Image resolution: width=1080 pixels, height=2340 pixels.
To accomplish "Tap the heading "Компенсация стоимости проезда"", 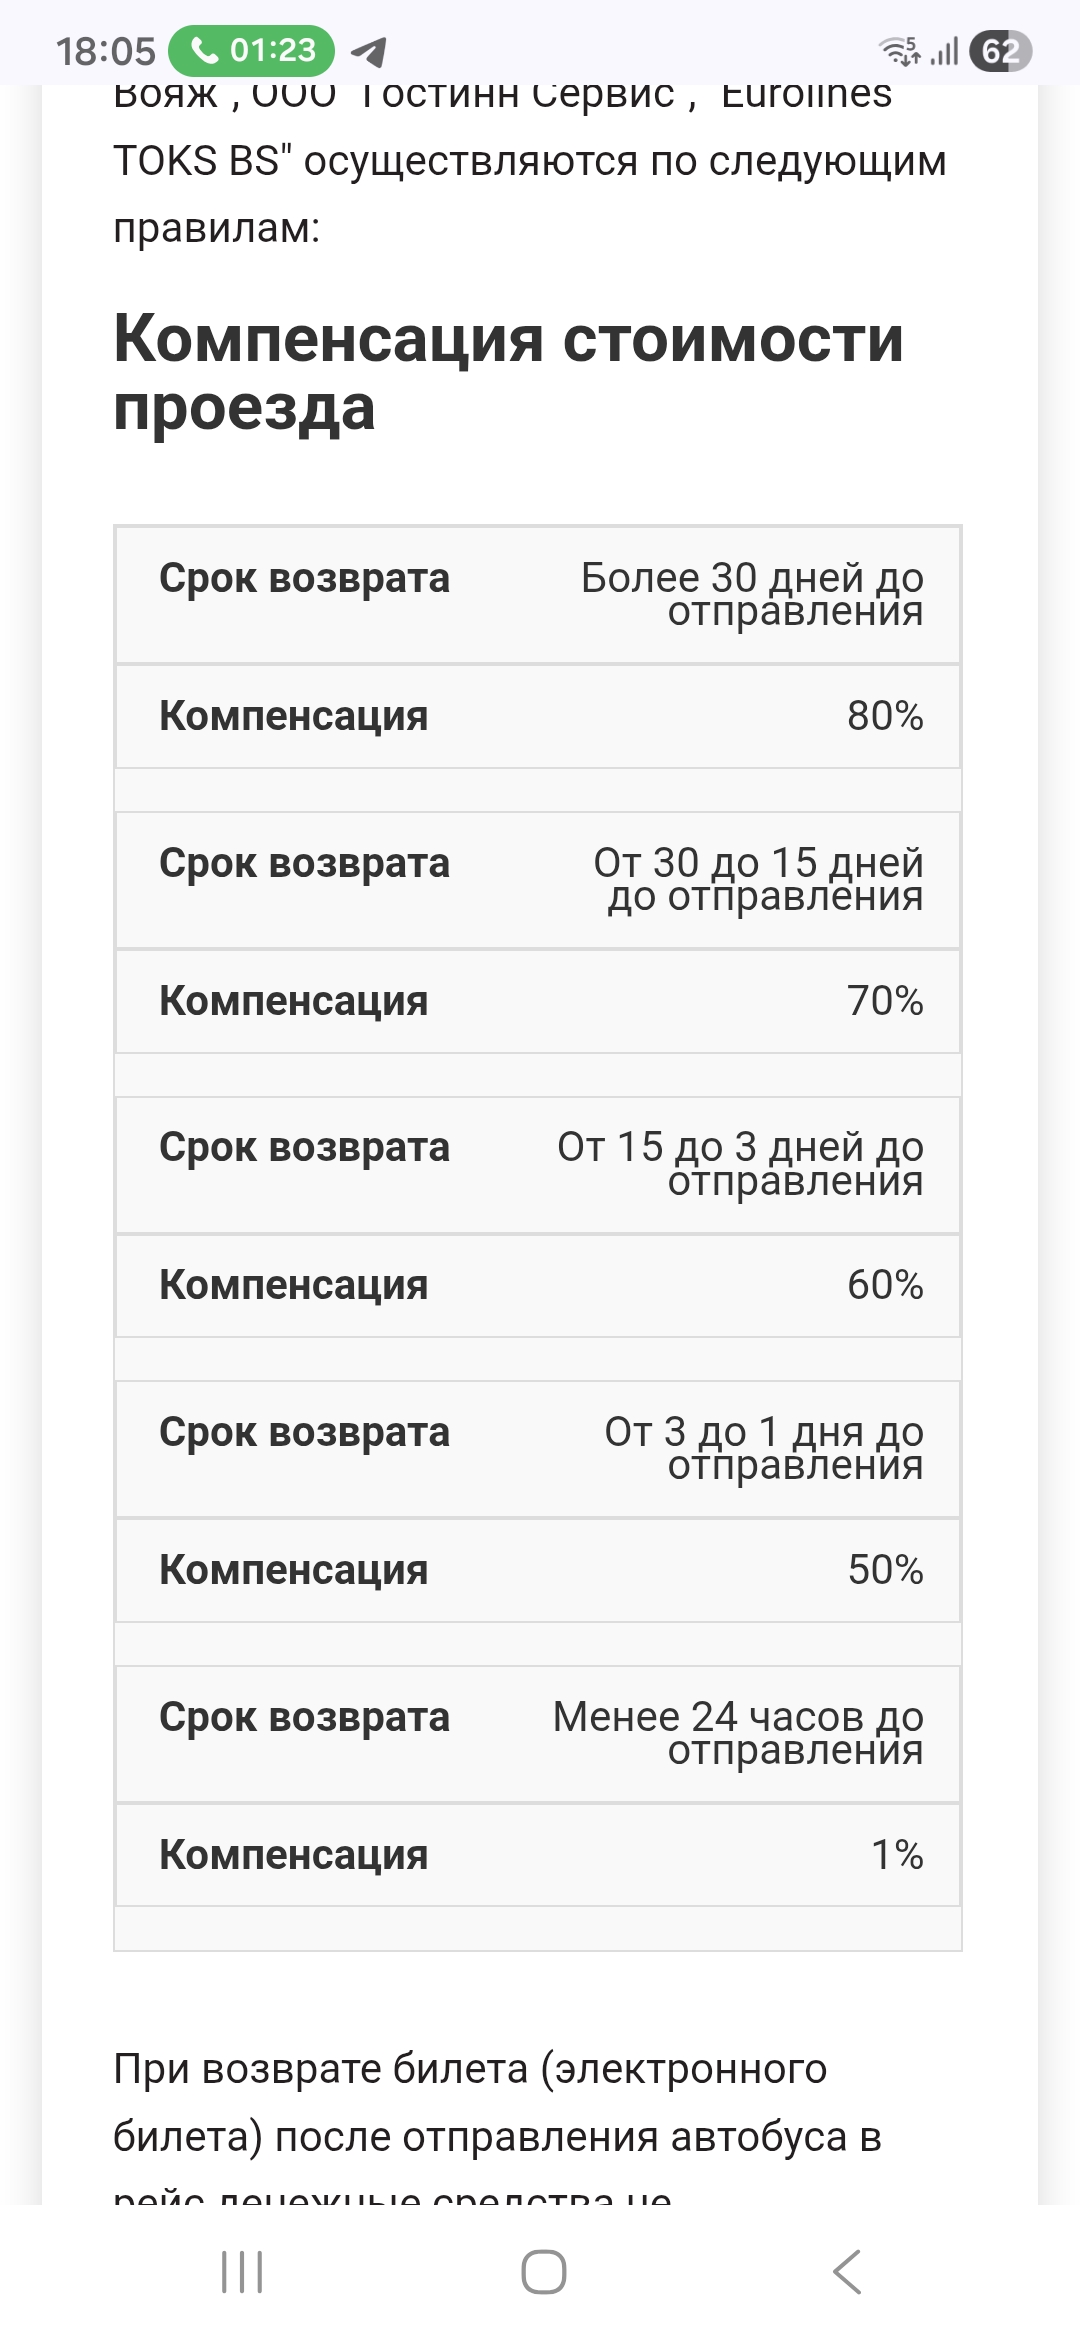I will (508, 372).
